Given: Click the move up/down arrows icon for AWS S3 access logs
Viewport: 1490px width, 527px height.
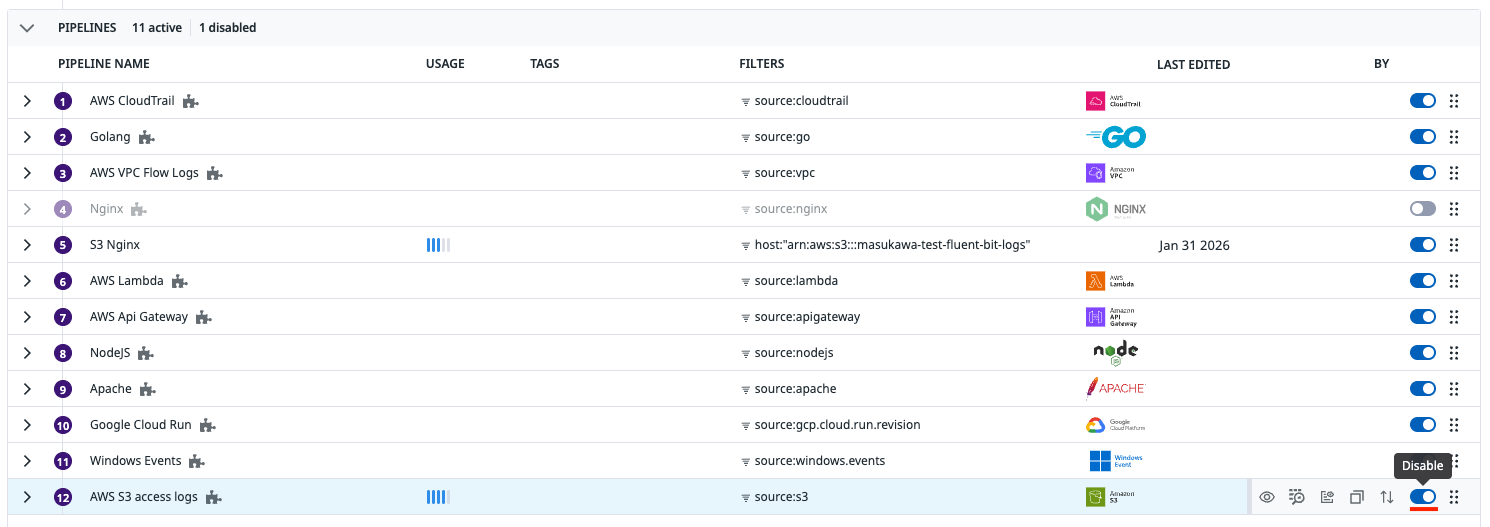Looking at the screenshot, I should coord(1387,497).
